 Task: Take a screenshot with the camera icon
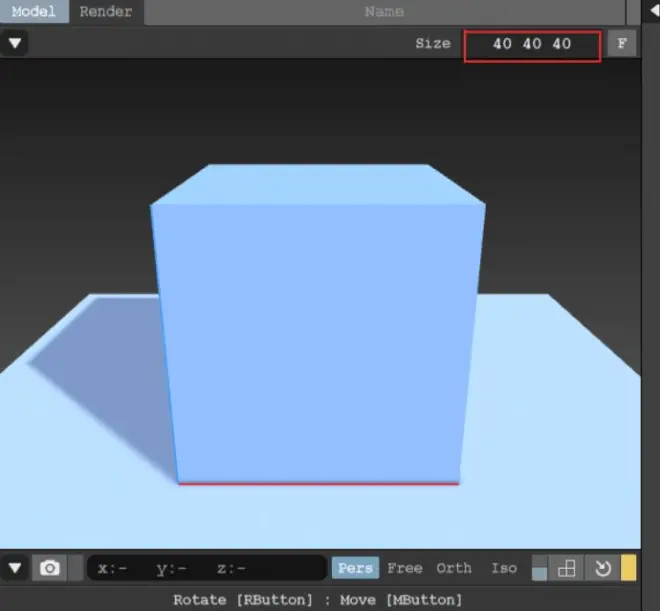point(50,568)
